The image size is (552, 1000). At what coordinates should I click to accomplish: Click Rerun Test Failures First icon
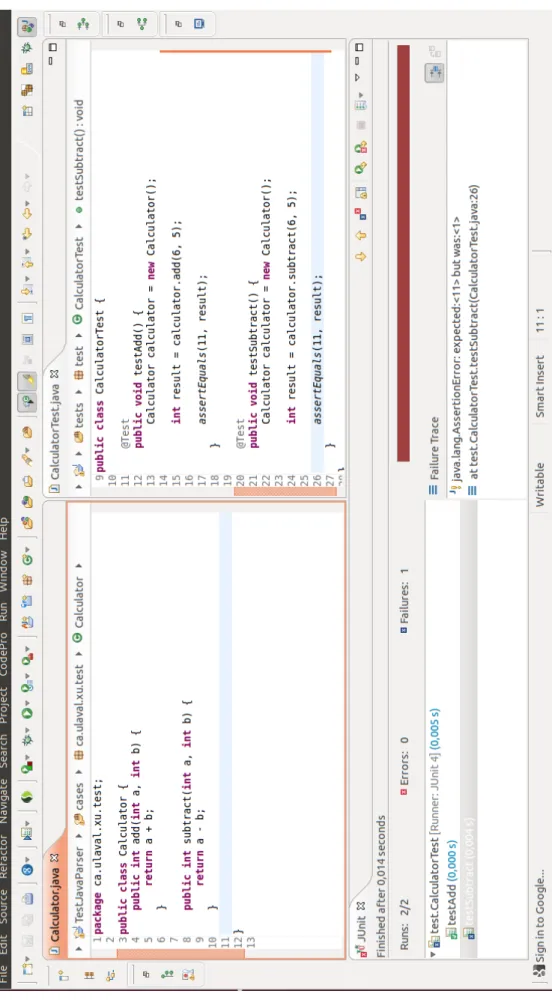[x=361, y=147]
